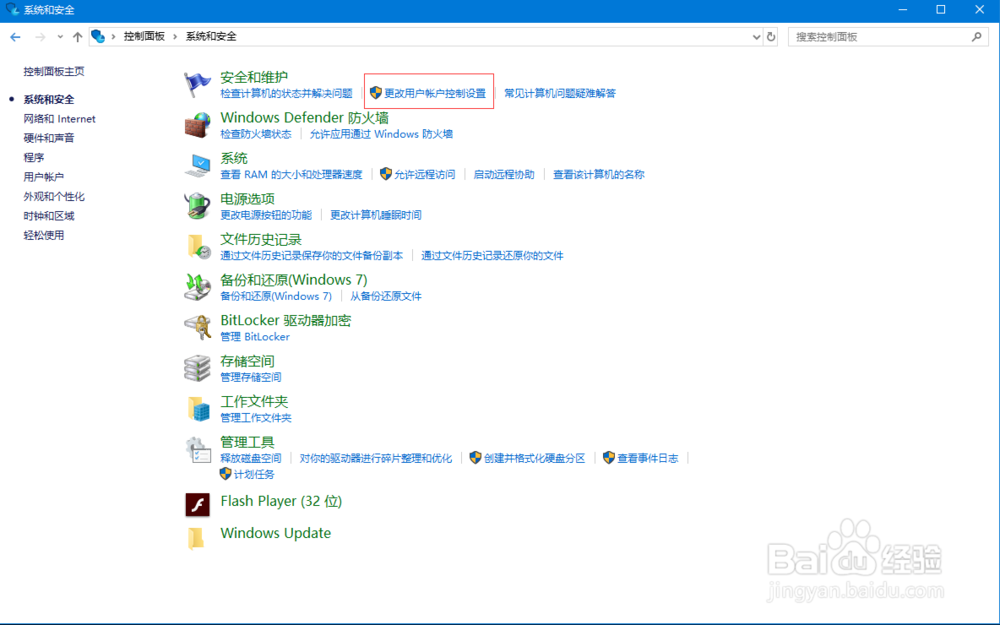Open 时钟和区域 category in sidebar
The image size is (1000, 625).
pyautogui.click(x=49, y=216)
